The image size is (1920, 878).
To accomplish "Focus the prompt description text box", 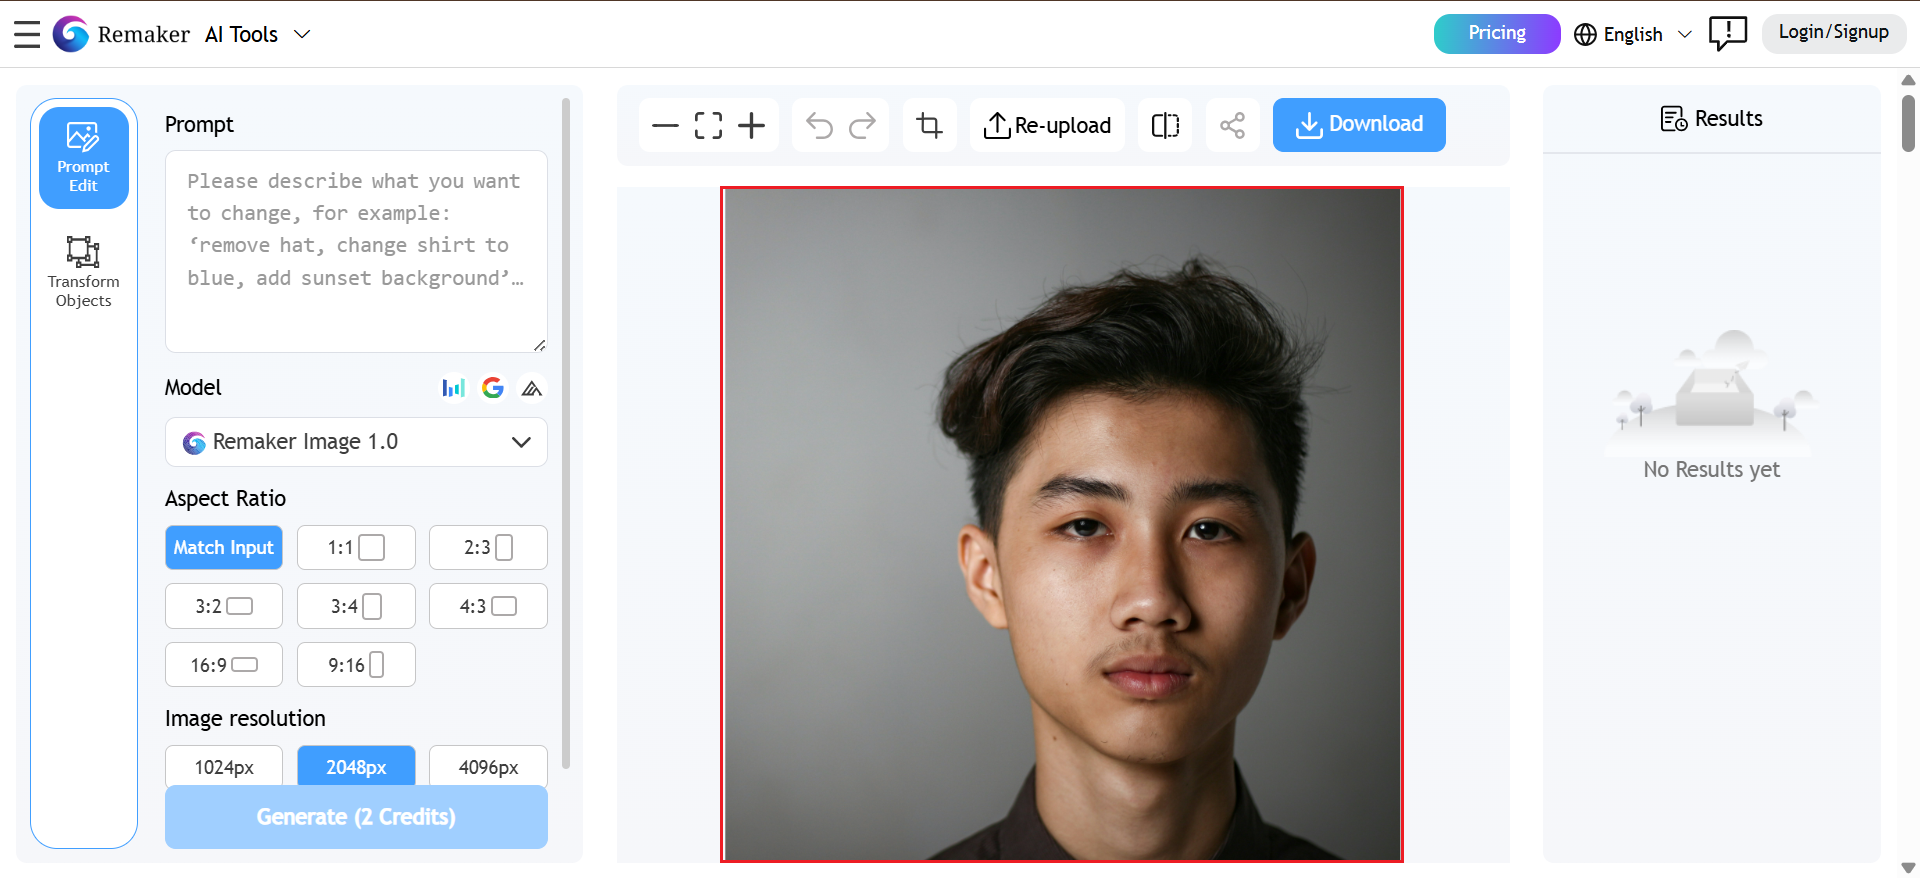I will [x=356, y=252].
